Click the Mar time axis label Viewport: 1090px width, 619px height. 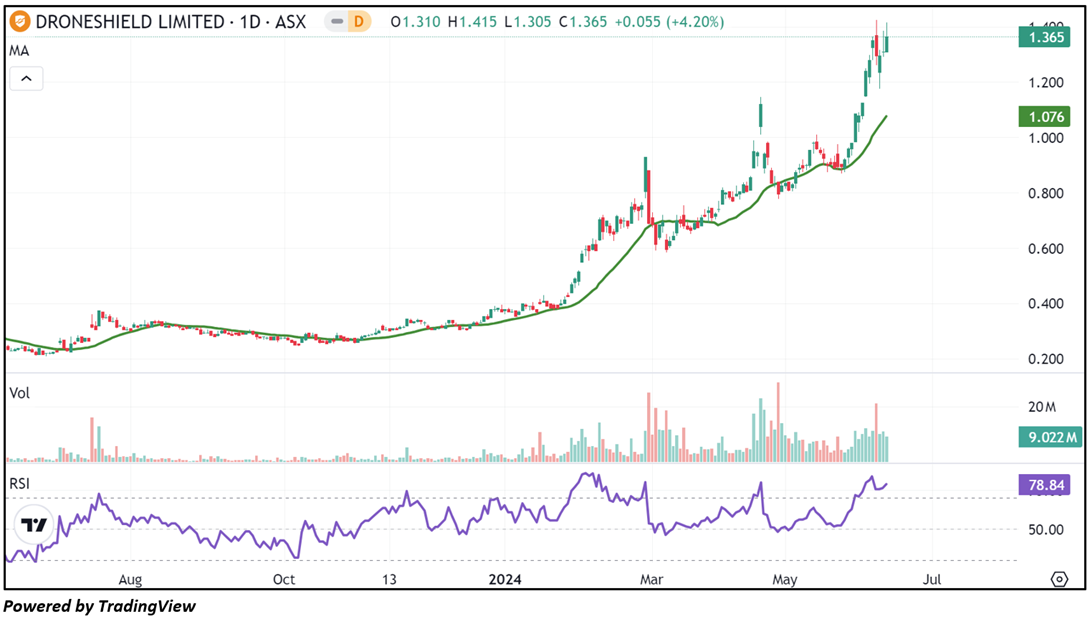[651, 579]
